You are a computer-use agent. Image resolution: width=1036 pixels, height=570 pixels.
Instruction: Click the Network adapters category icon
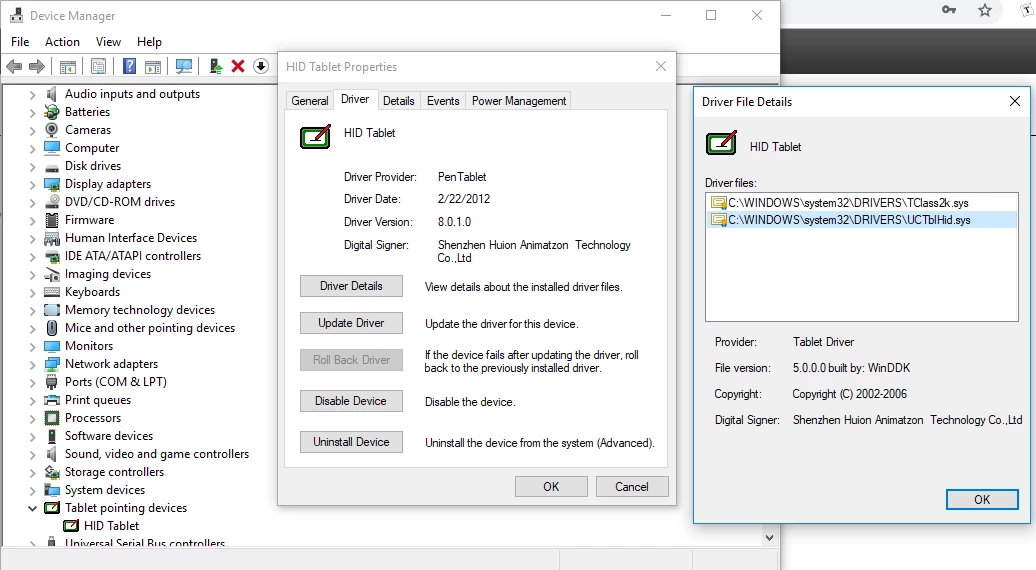coord(52,364)
